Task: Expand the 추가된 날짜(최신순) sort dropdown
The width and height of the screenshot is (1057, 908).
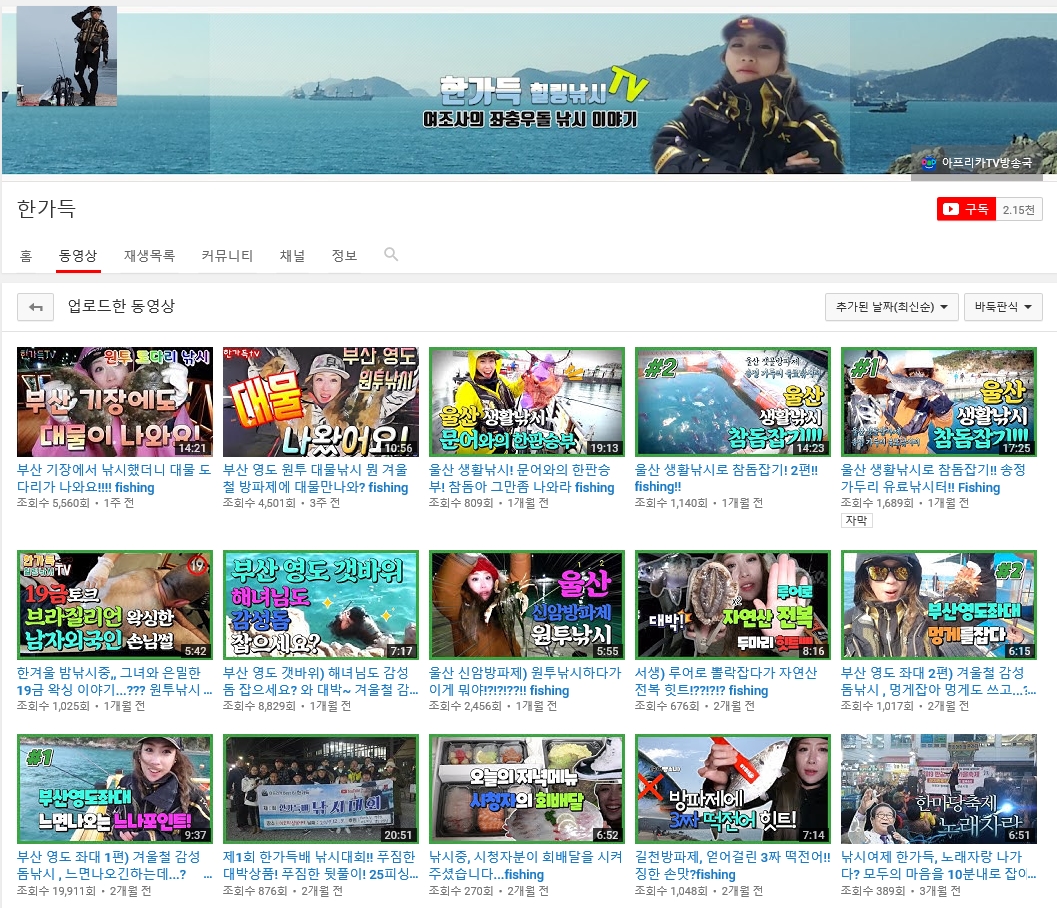Action: coord(892,307)
